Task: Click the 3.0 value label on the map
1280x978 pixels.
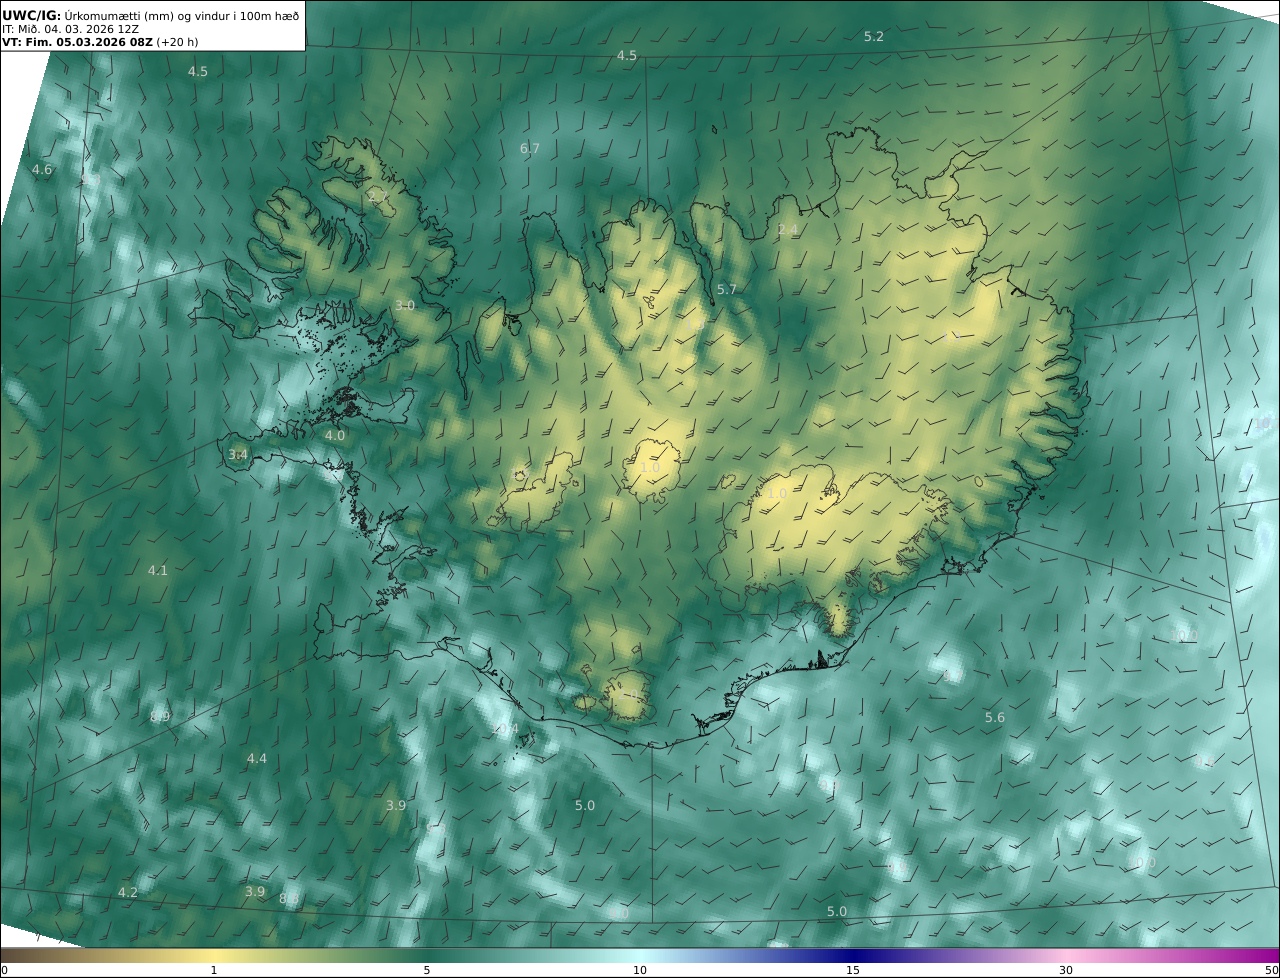Action: 404,306
